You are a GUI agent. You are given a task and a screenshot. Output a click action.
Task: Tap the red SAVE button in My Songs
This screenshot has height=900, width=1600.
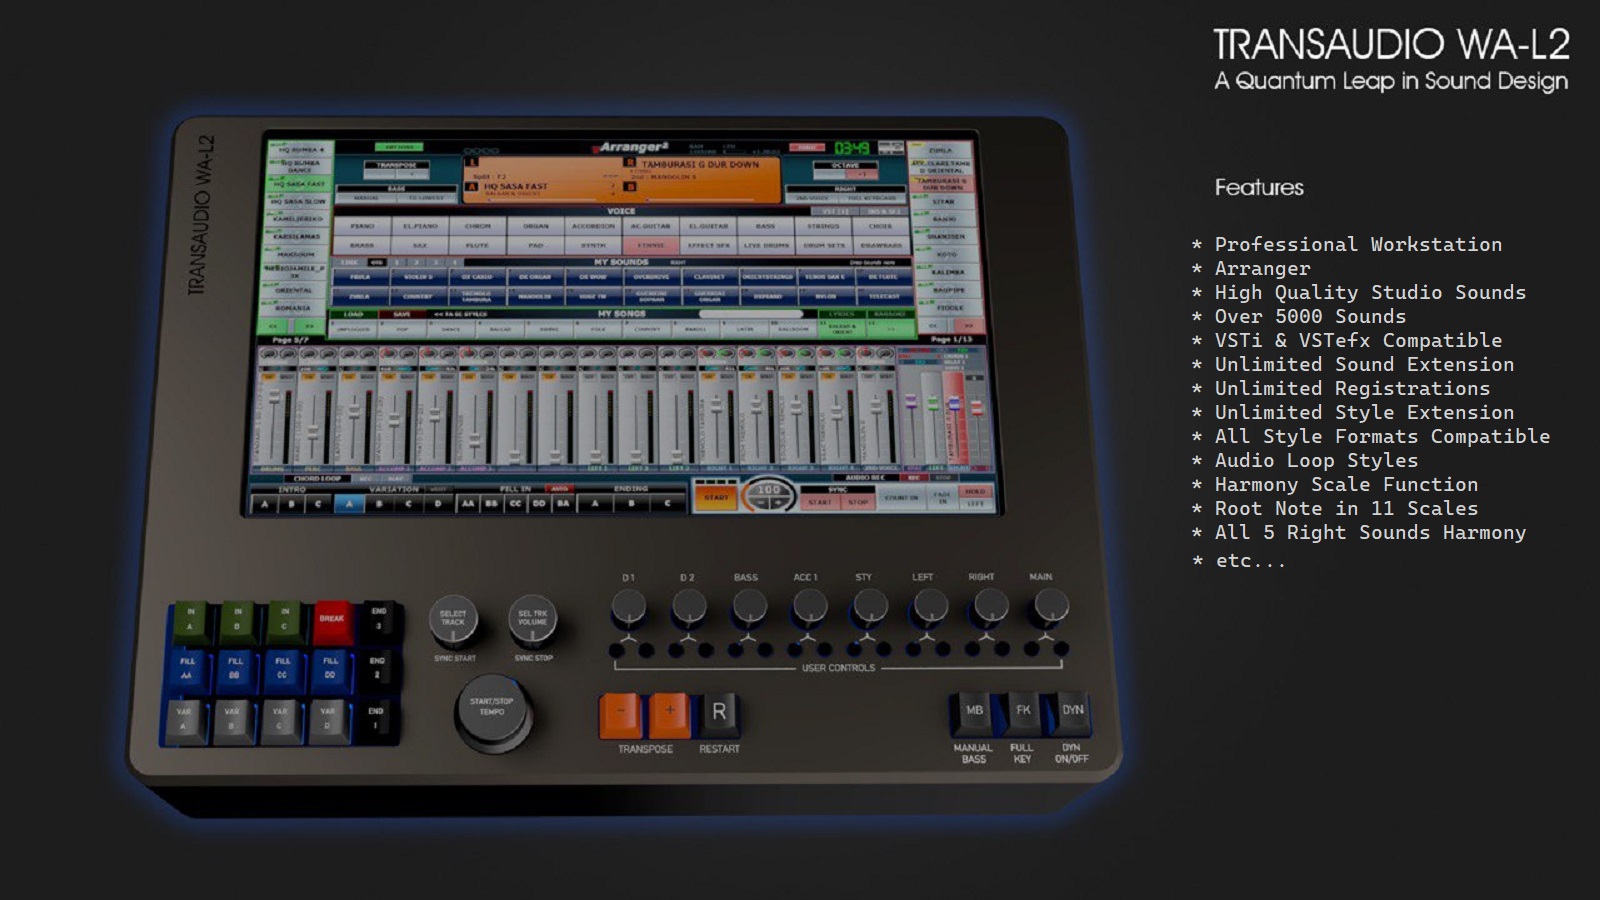[x=401, y=314]
